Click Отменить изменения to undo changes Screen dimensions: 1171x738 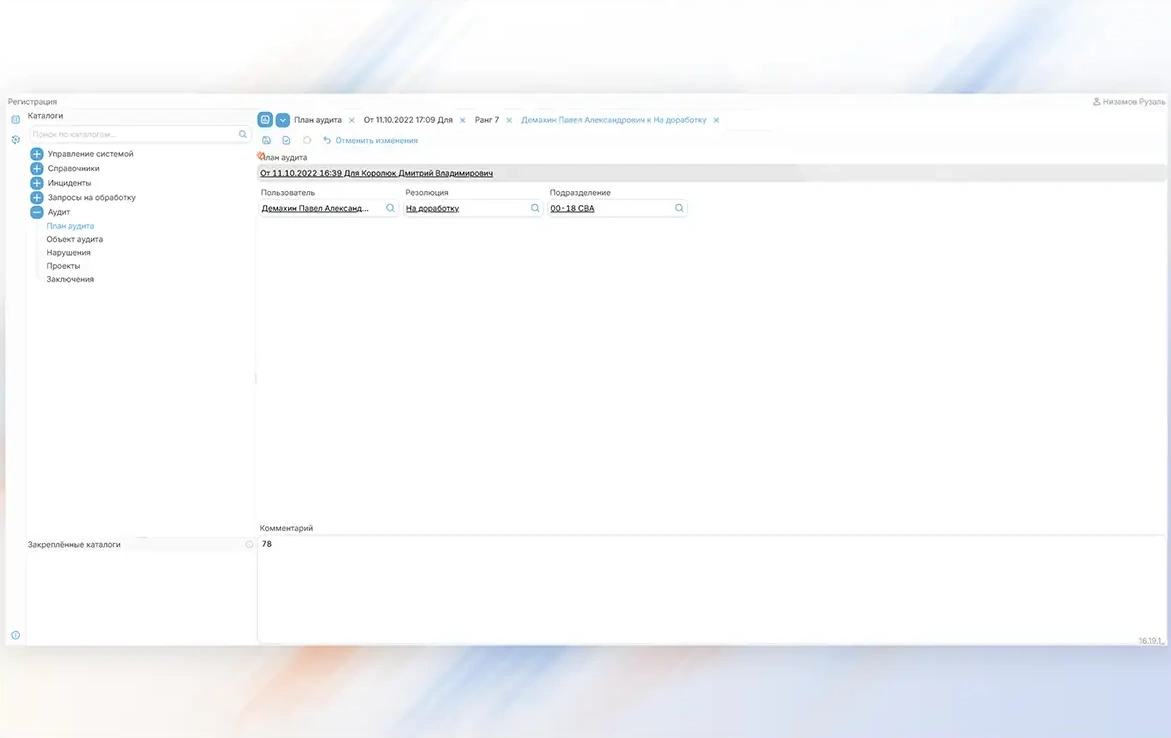[376, 141]
